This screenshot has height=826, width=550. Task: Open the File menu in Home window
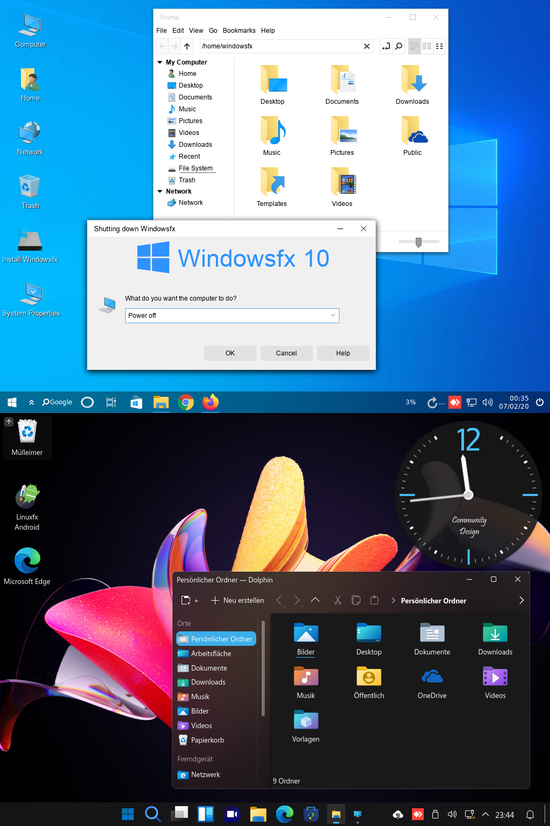tap(161, 31)
